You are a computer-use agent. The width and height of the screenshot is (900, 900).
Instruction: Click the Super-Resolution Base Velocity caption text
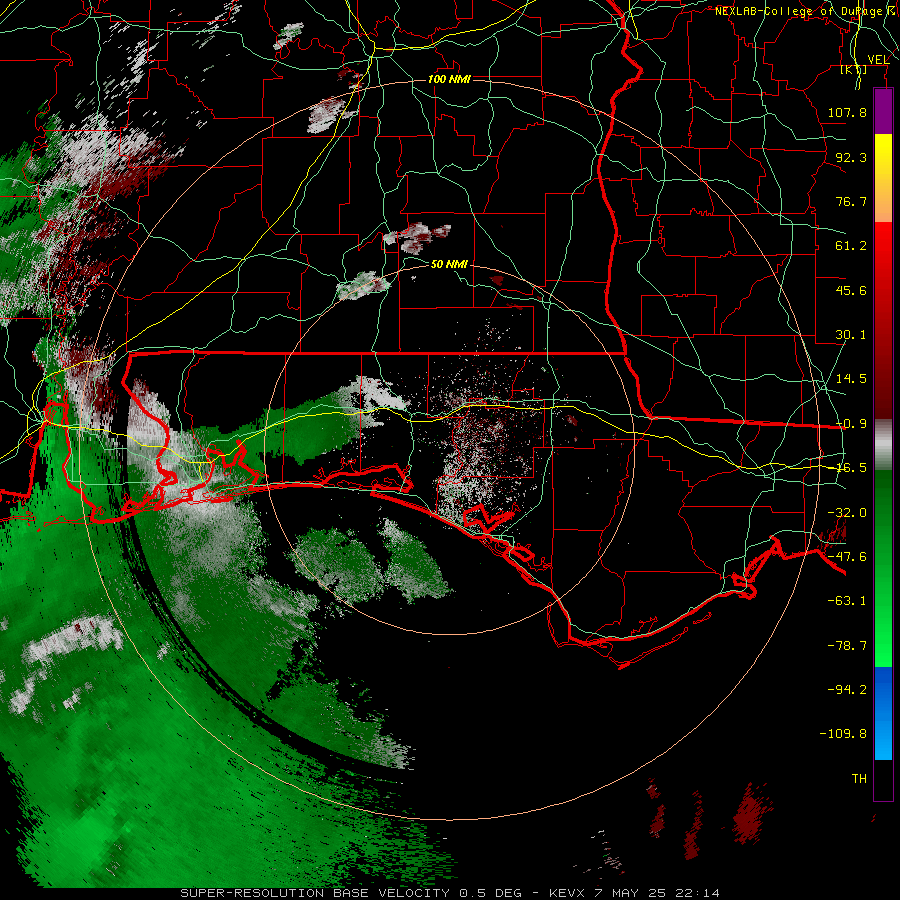pos(449,893)
